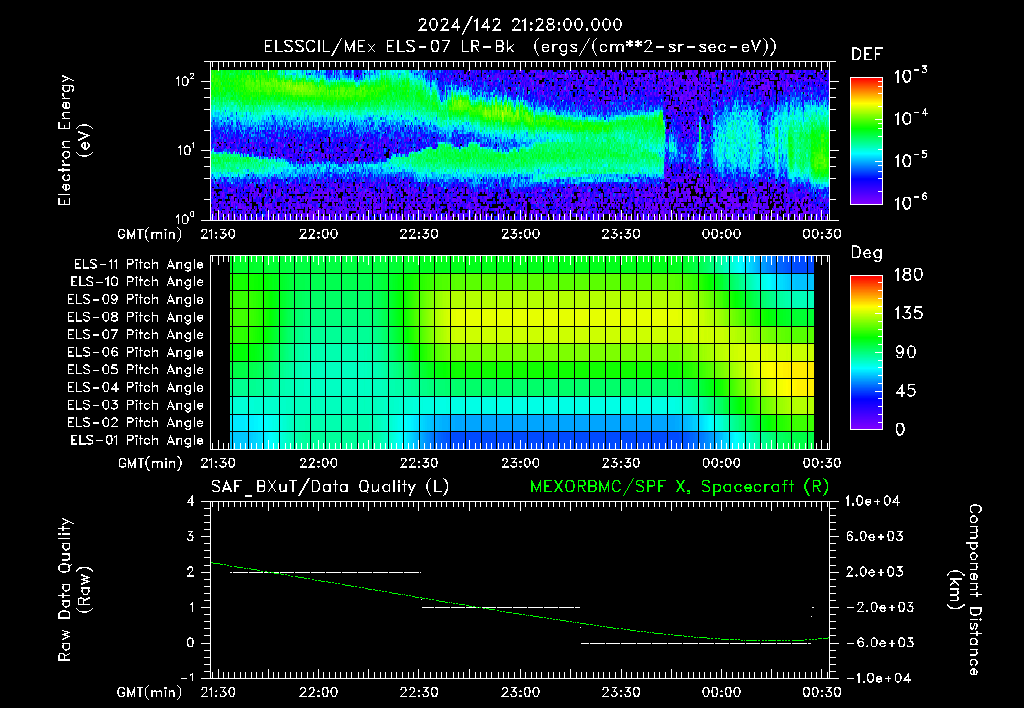The image size is (1024, 708).
Task: Select the ELS-11 Pitch Angle row label
Action: point(138,265)
